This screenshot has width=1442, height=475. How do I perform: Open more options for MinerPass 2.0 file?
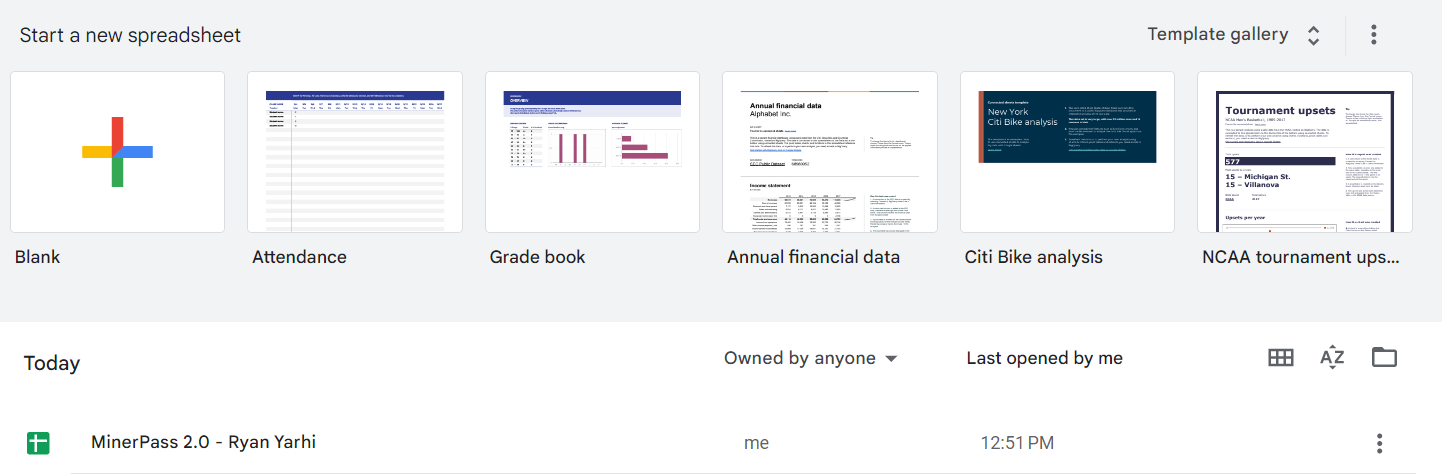pos(1380,443)
